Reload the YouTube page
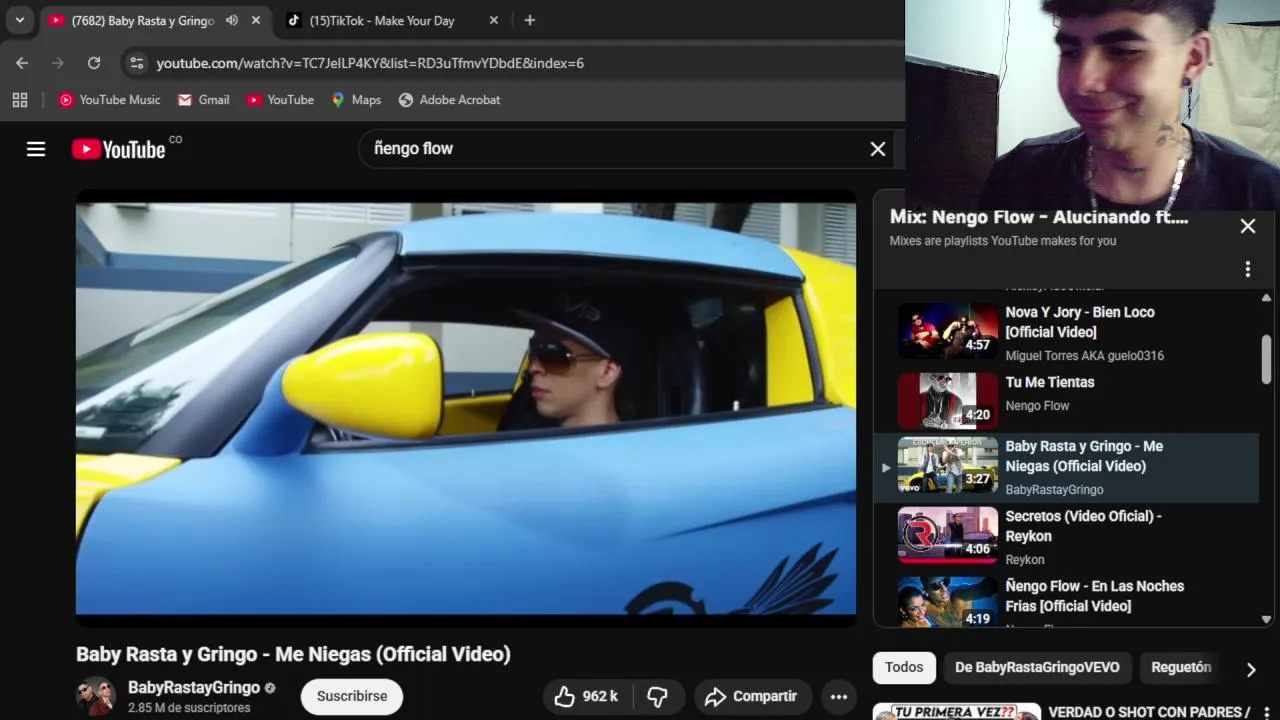This screenshot has height=720, width=1280. [94, 63]
